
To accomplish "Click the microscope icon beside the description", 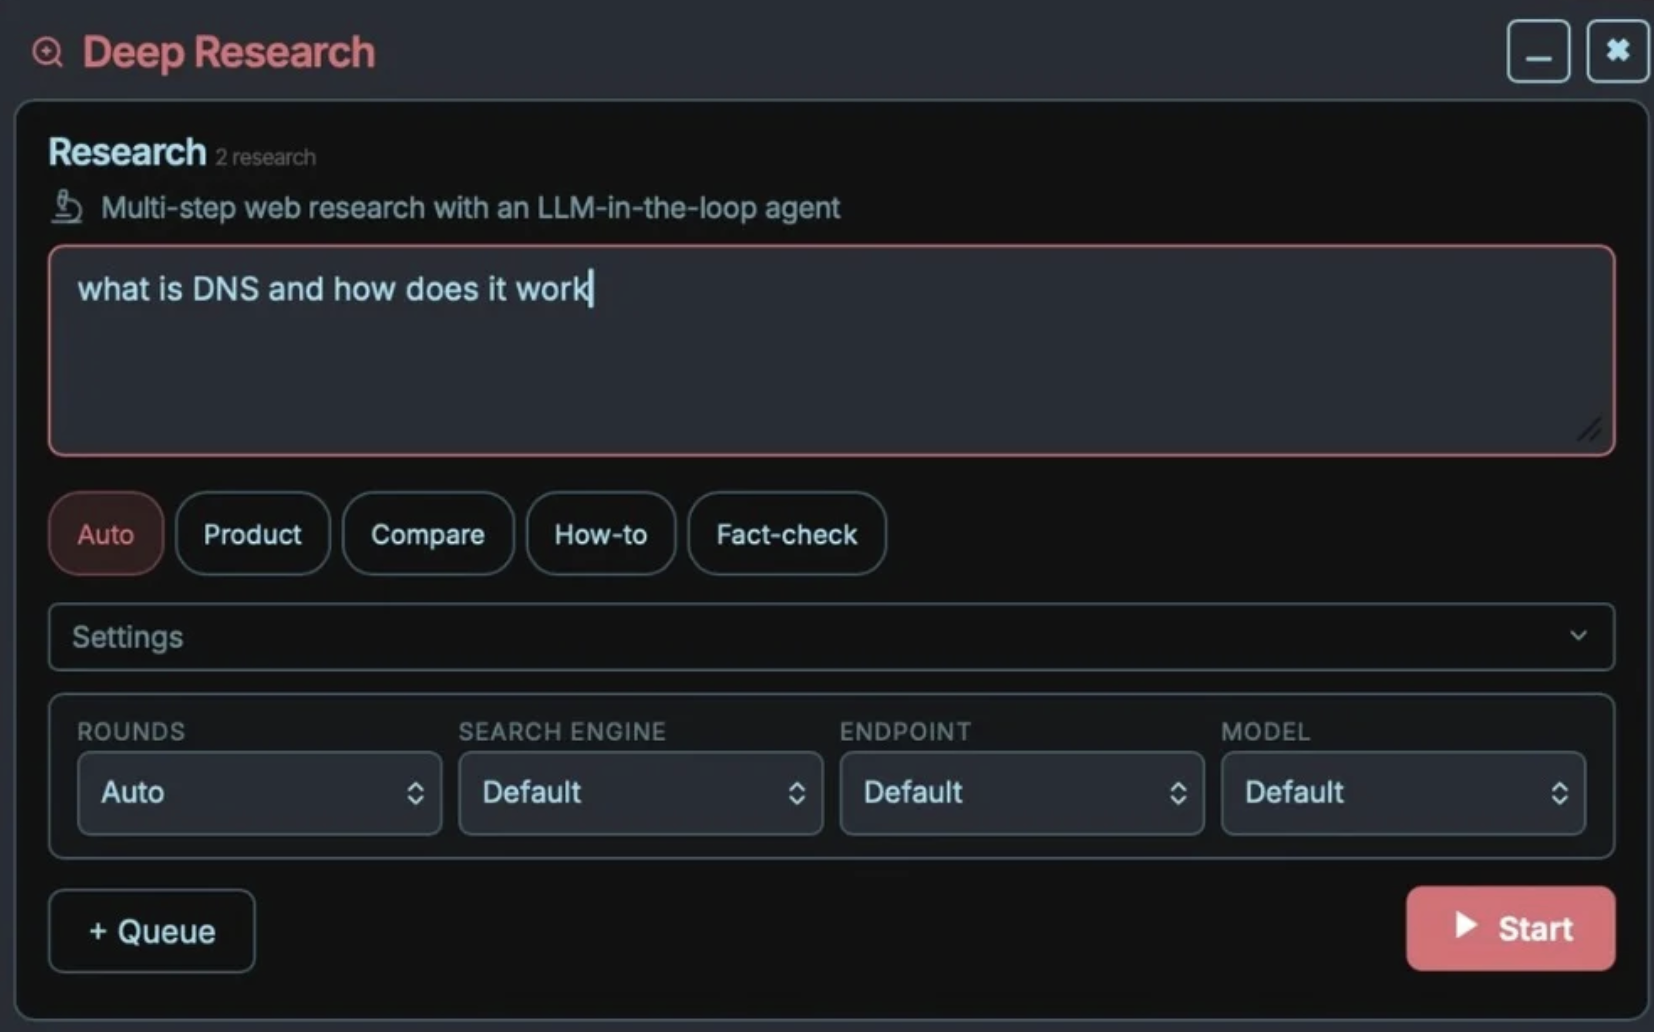I will pos(67,207).
